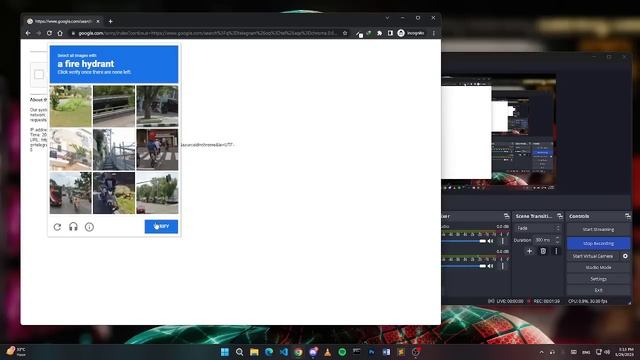This screenshot has width=640, height=360.
Task: Reload the CAPTCHA challenge with the refresh icon
Action: [57, 227]
